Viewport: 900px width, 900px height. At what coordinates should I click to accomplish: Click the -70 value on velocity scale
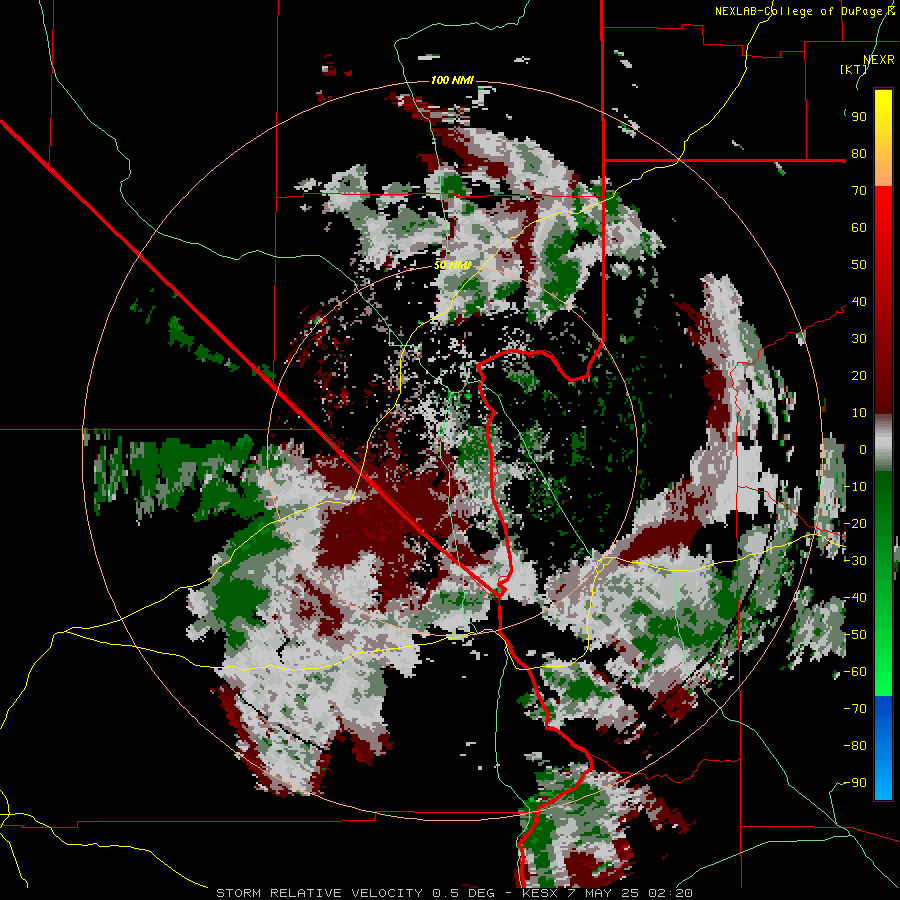coord(855,709)
